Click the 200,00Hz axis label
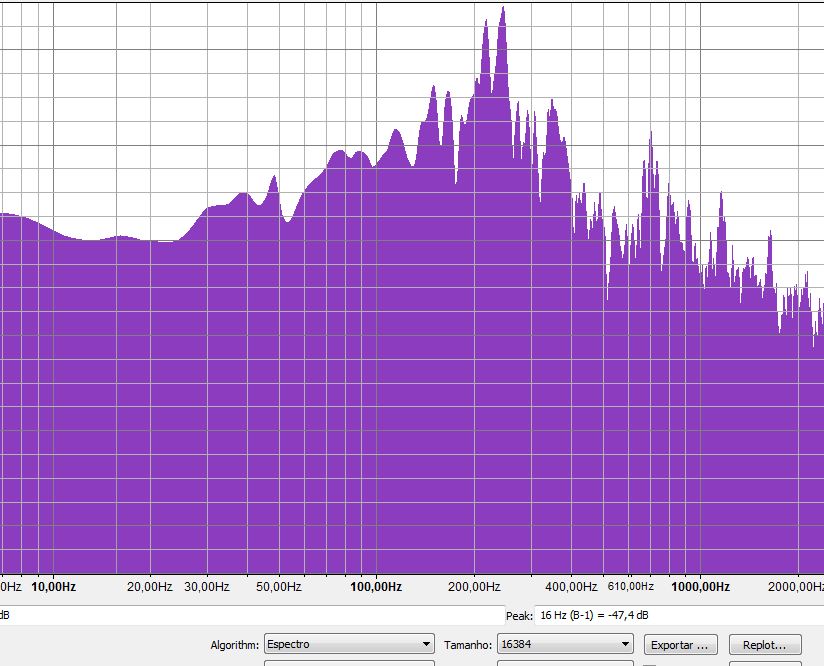Image resolution: width=824 pixels, height=666 pixels. pyautogui.click(x=474, y=587)
